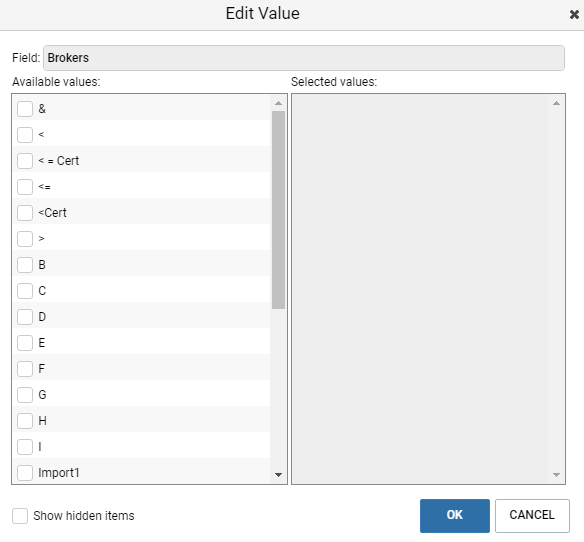584x542 pixels.
Task: Click the selected values scroll-up arrow
Action: click(x=556, y=103)
